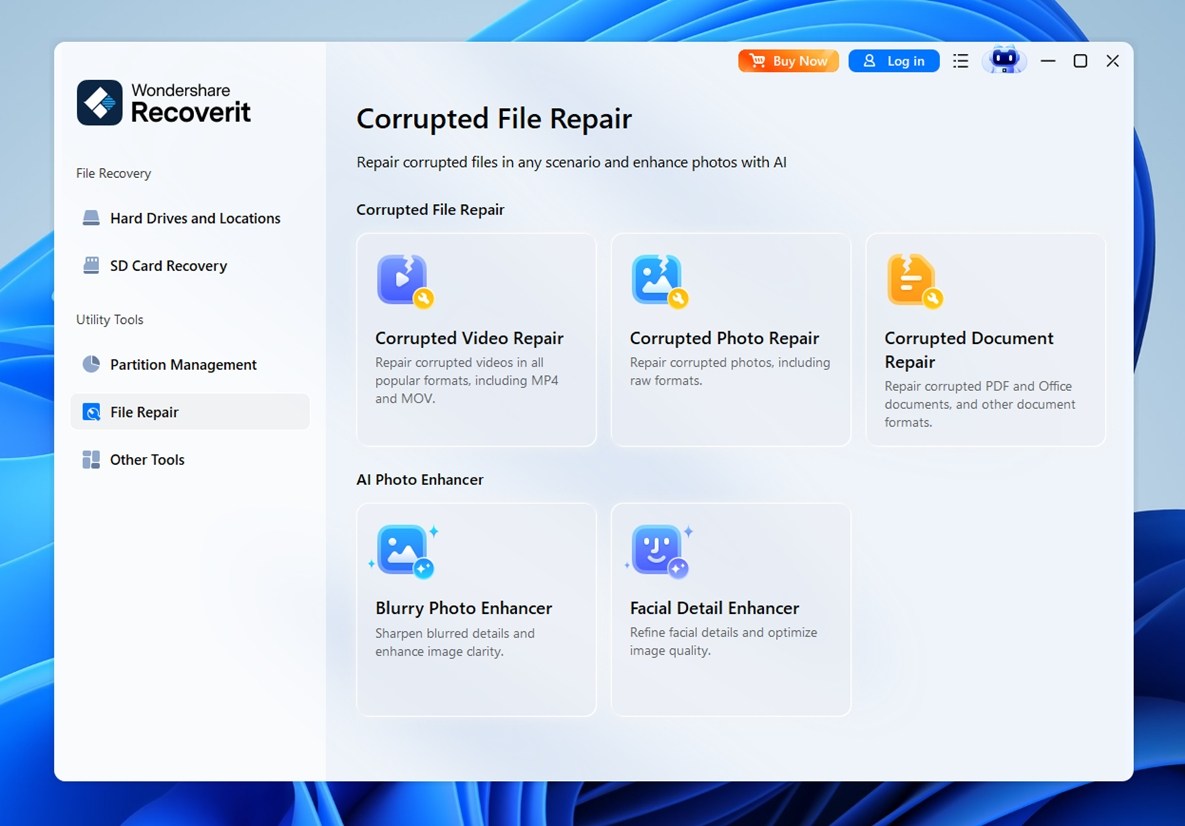Image resolution: width=1185 pixels, height=826 pixels.
Task: Open Corrupted Document Repair title
Action: [969, 350]
